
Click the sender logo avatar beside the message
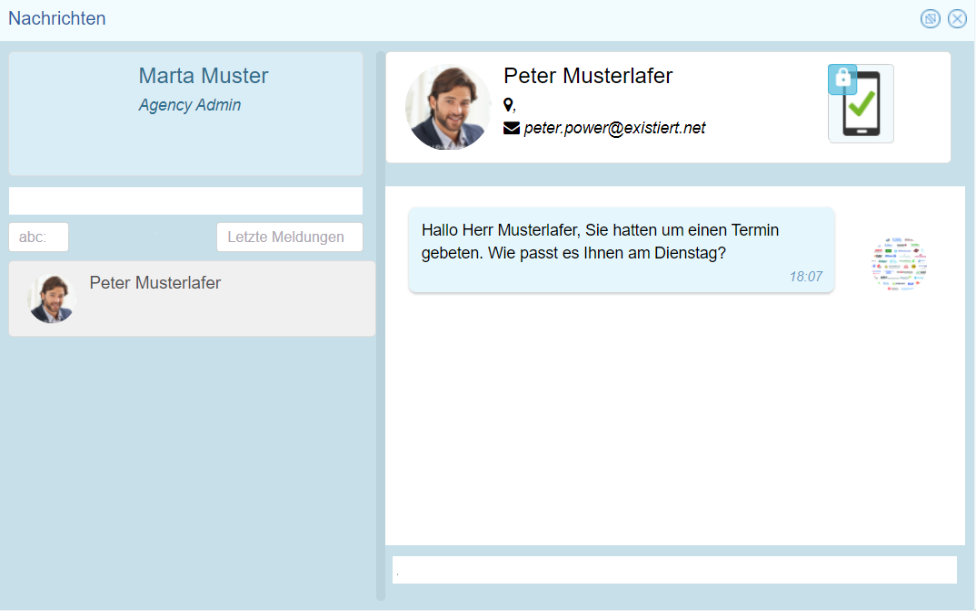(x=899, y=264)
